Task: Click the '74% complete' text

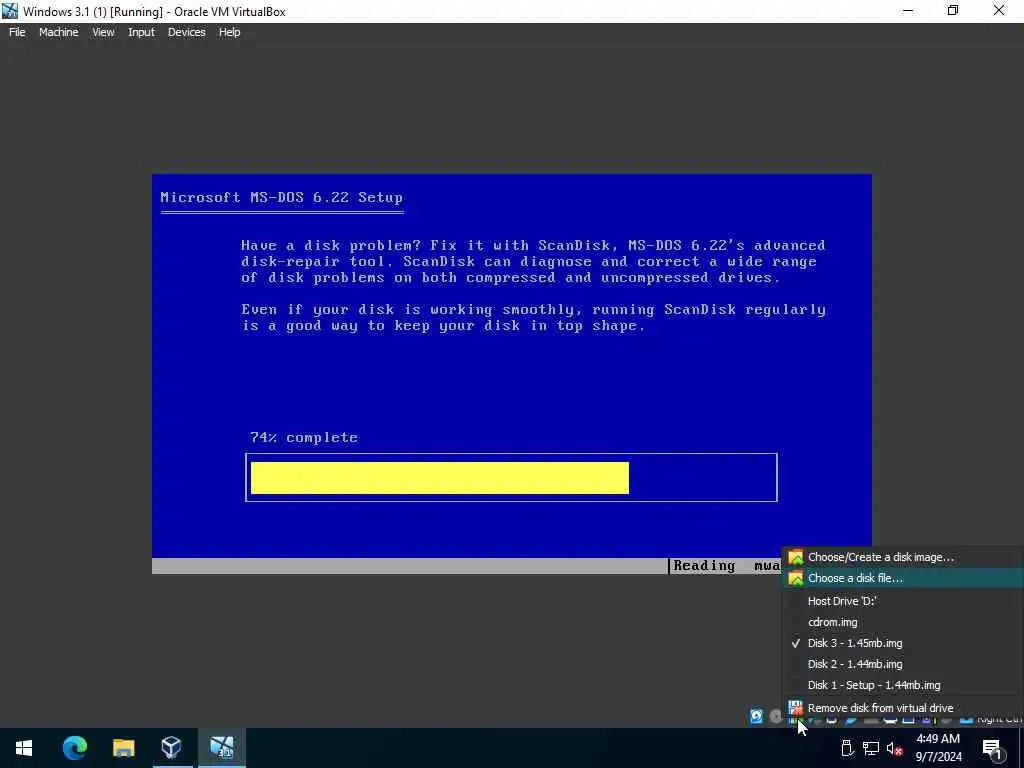Action: [x=304, y=438]
